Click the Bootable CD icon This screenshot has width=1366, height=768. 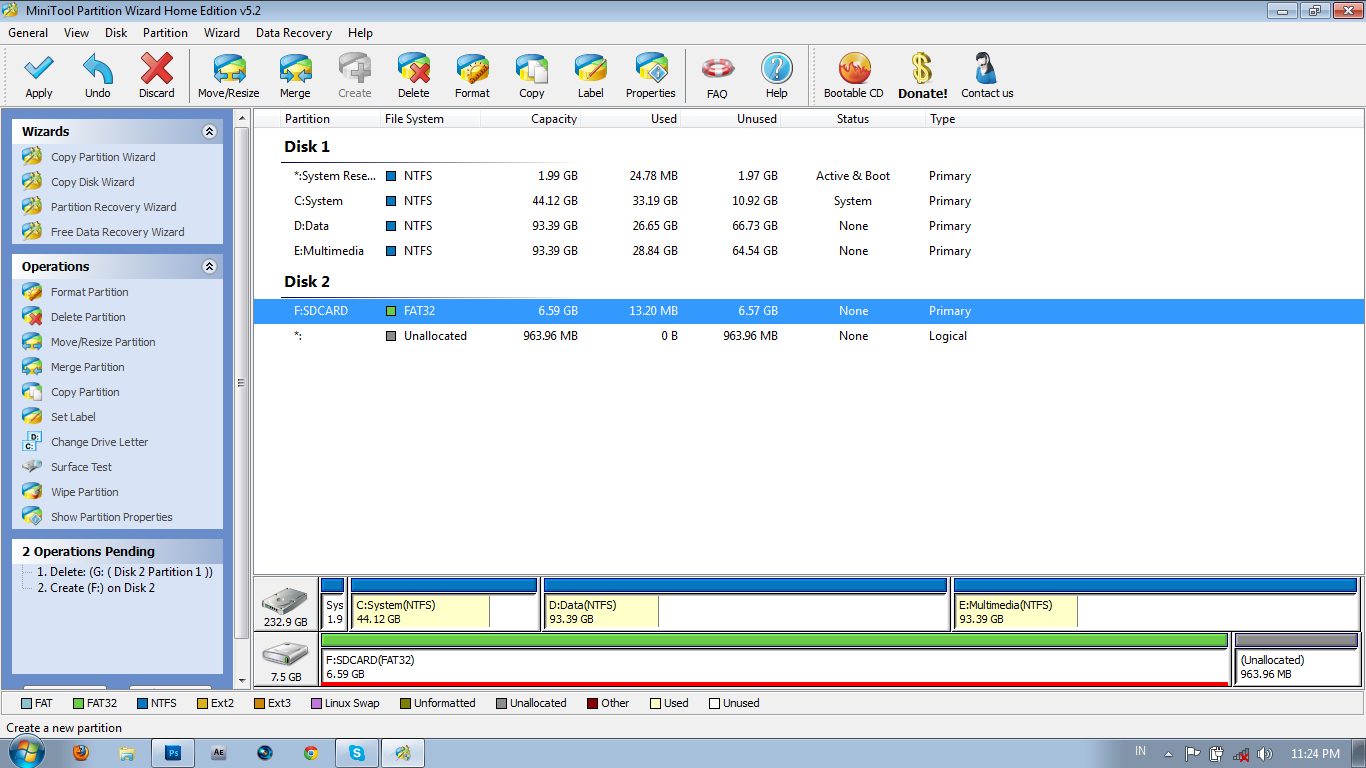854,76
